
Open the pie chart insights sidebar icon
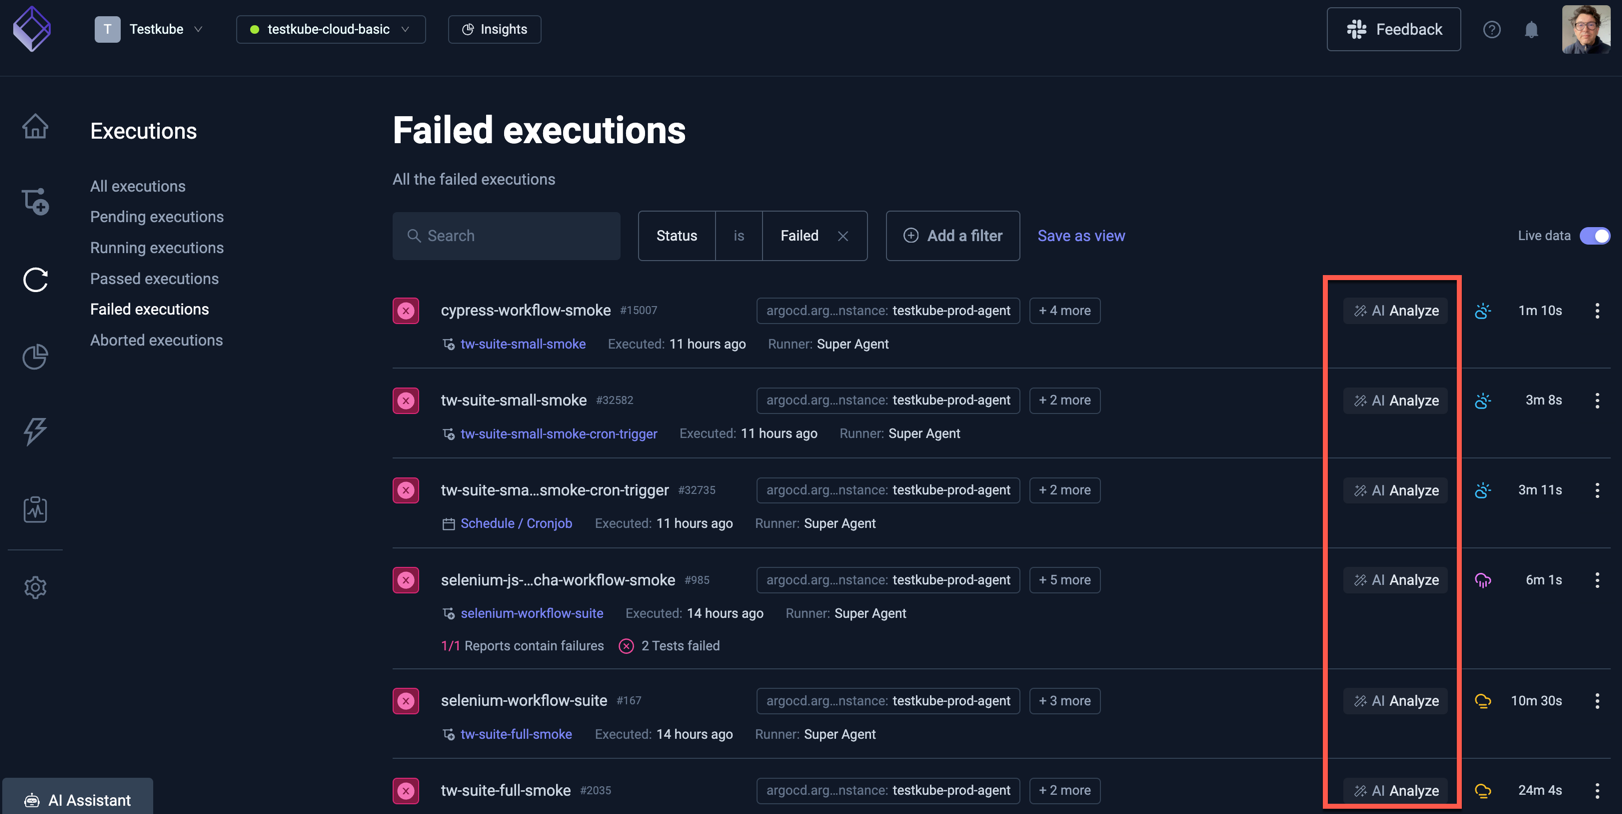(x=35, y=356)
